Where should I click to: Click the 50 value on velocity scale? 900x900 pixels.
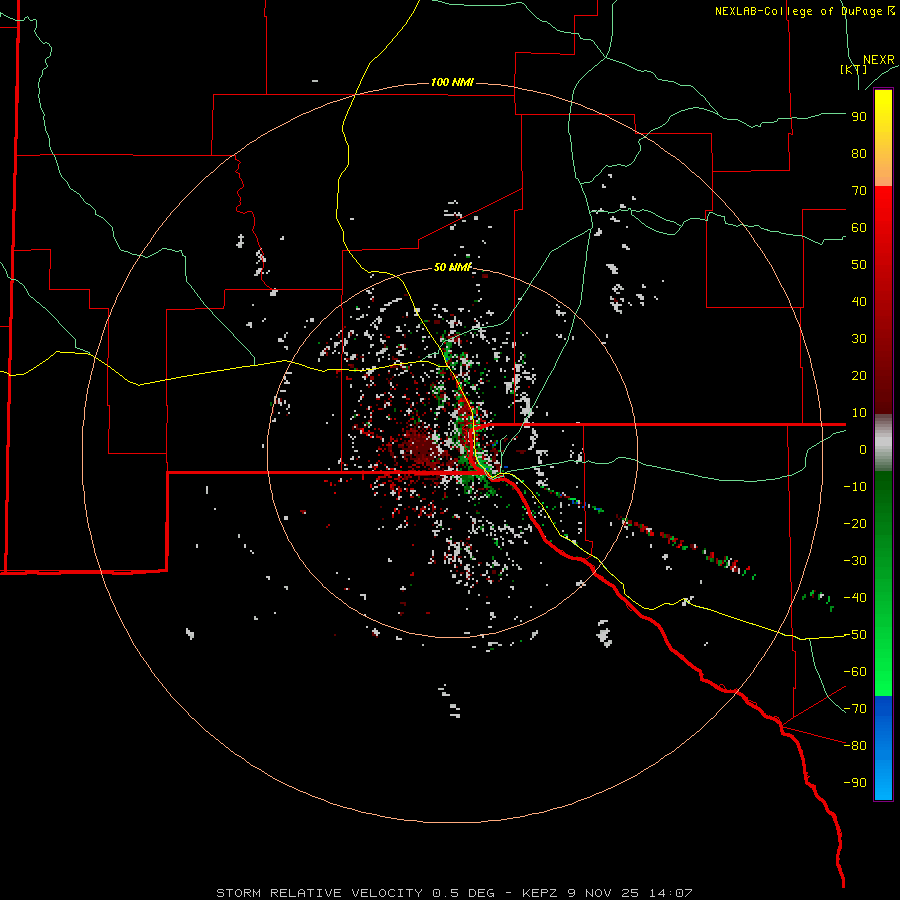(859, 265)
